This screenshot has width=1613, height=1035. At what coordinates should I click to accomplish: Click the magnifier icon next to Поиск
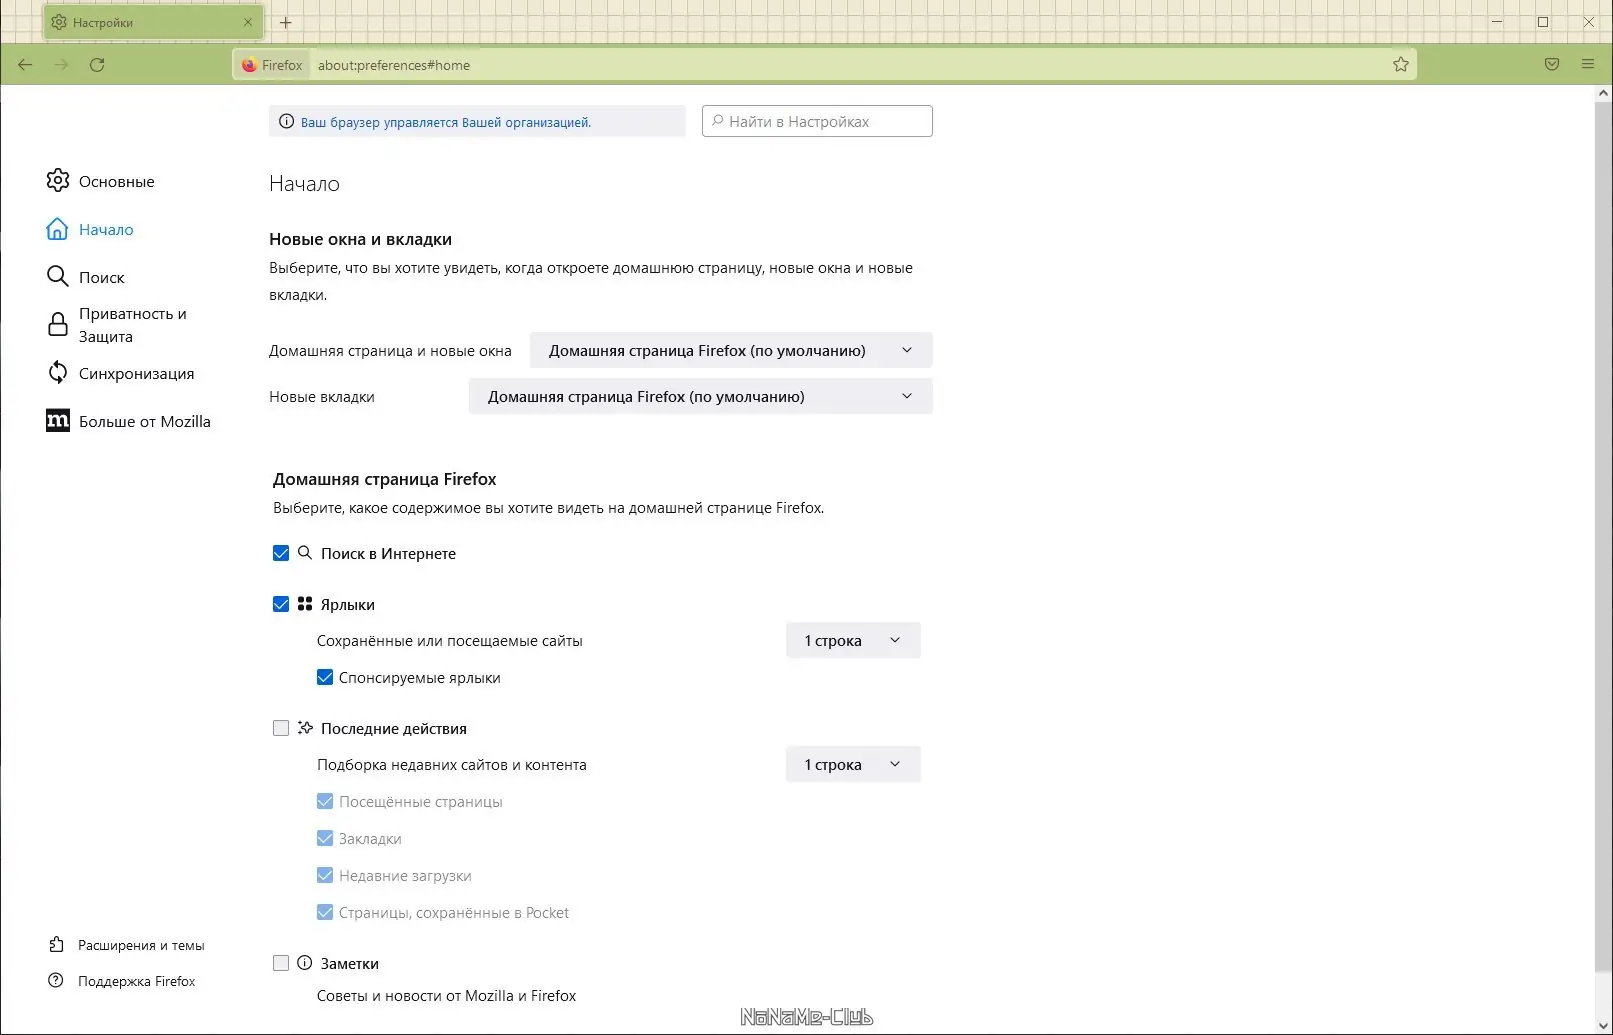58,276
